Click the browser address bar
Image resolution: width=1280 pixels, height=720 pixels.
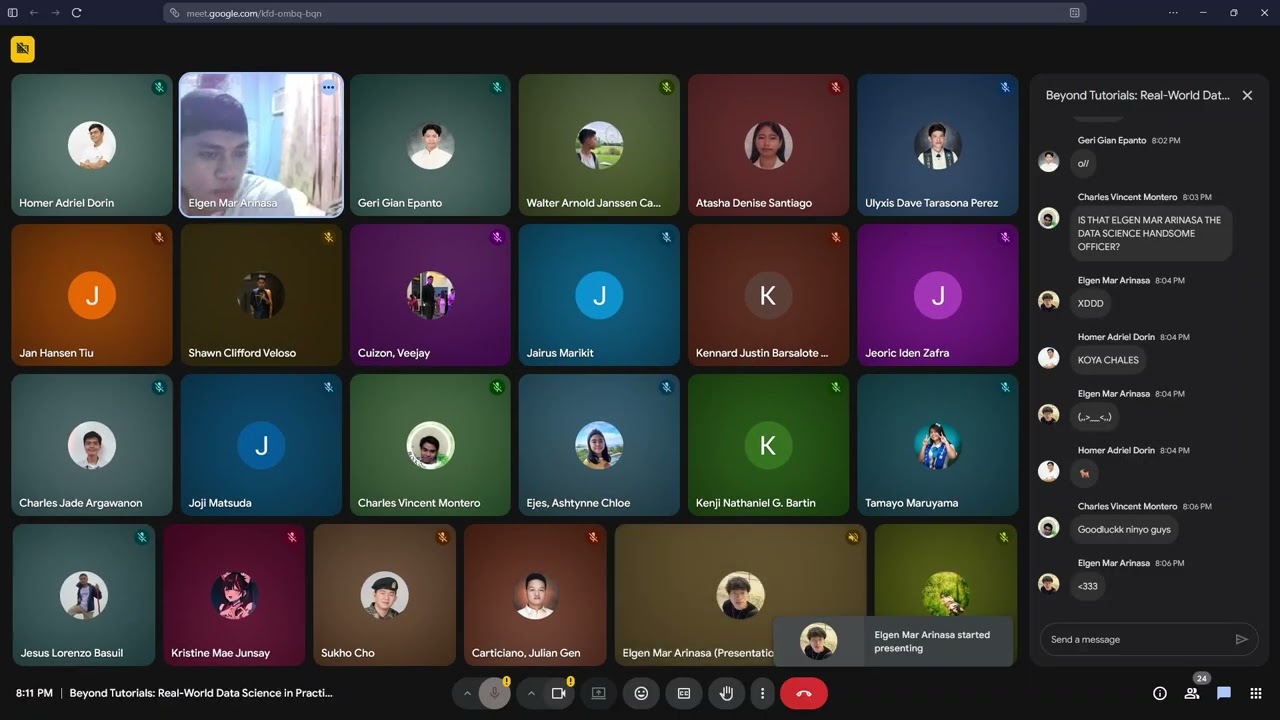625,13
